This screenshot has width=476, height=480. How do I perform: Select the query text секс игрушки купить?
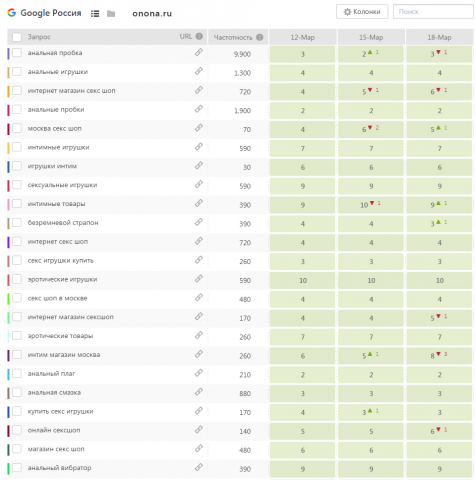(x=60, y=260)
